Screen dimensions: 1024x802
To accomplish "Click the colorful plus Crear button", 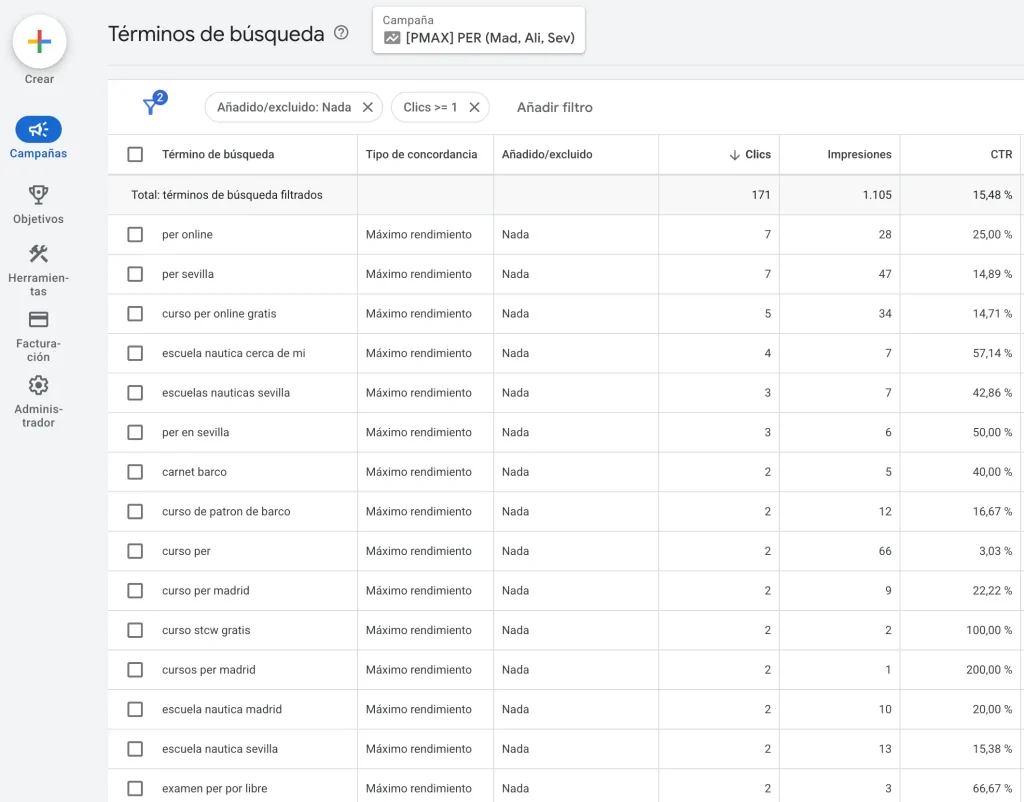I will tap(39, 42).
